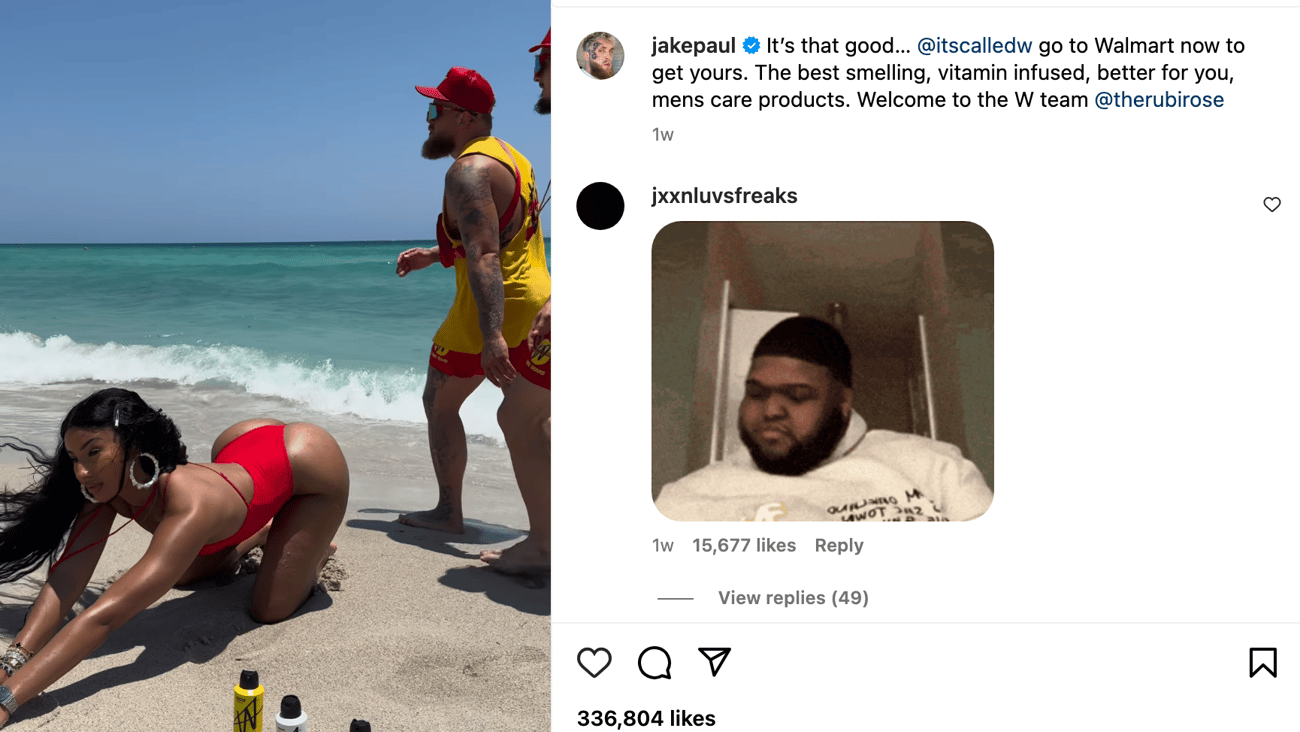The width and height of the screenshot is (1300, 732).
Task: Click the 1w timestamp under the GIF comment
Action: [662, 545]
